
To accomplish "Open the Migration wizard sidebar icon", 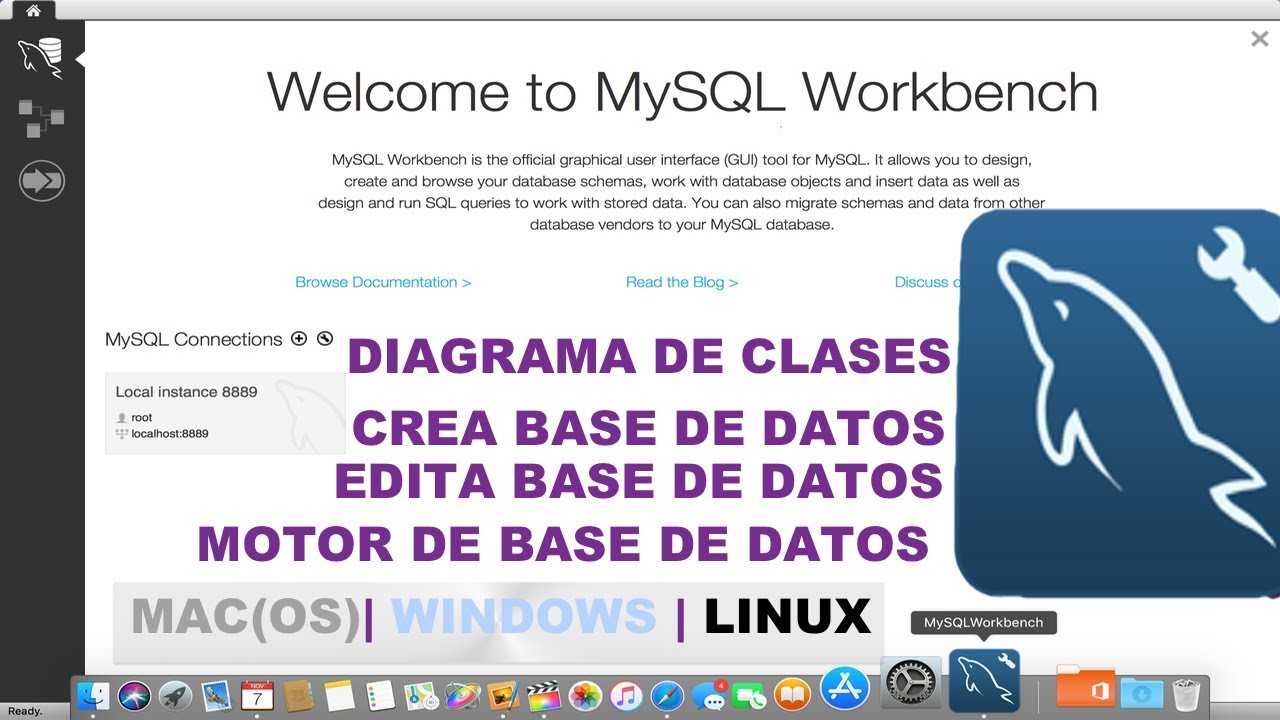I will [x=41, y=181].
